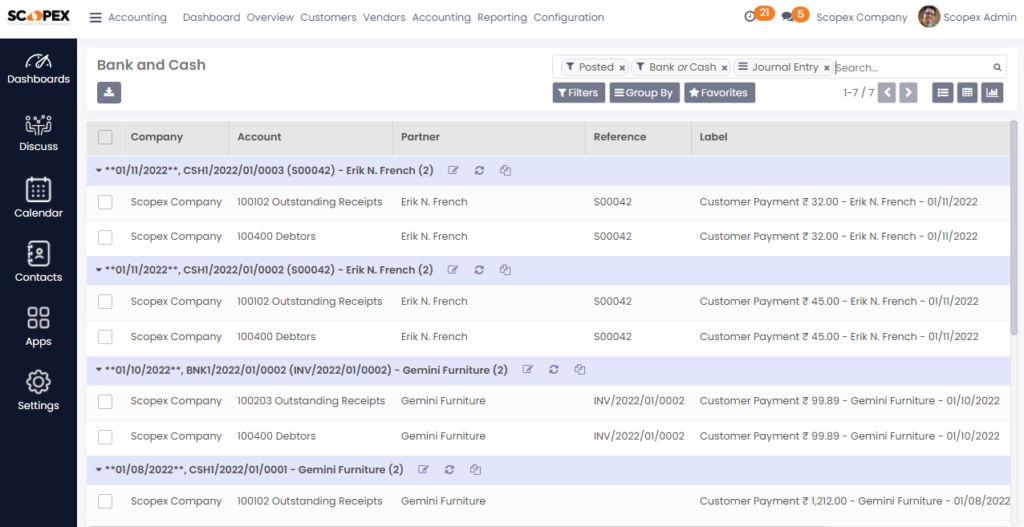This screenshot has height=527, width=1024.
Task: Open the Dashboards sidebar icon
Action: [39, 69]
